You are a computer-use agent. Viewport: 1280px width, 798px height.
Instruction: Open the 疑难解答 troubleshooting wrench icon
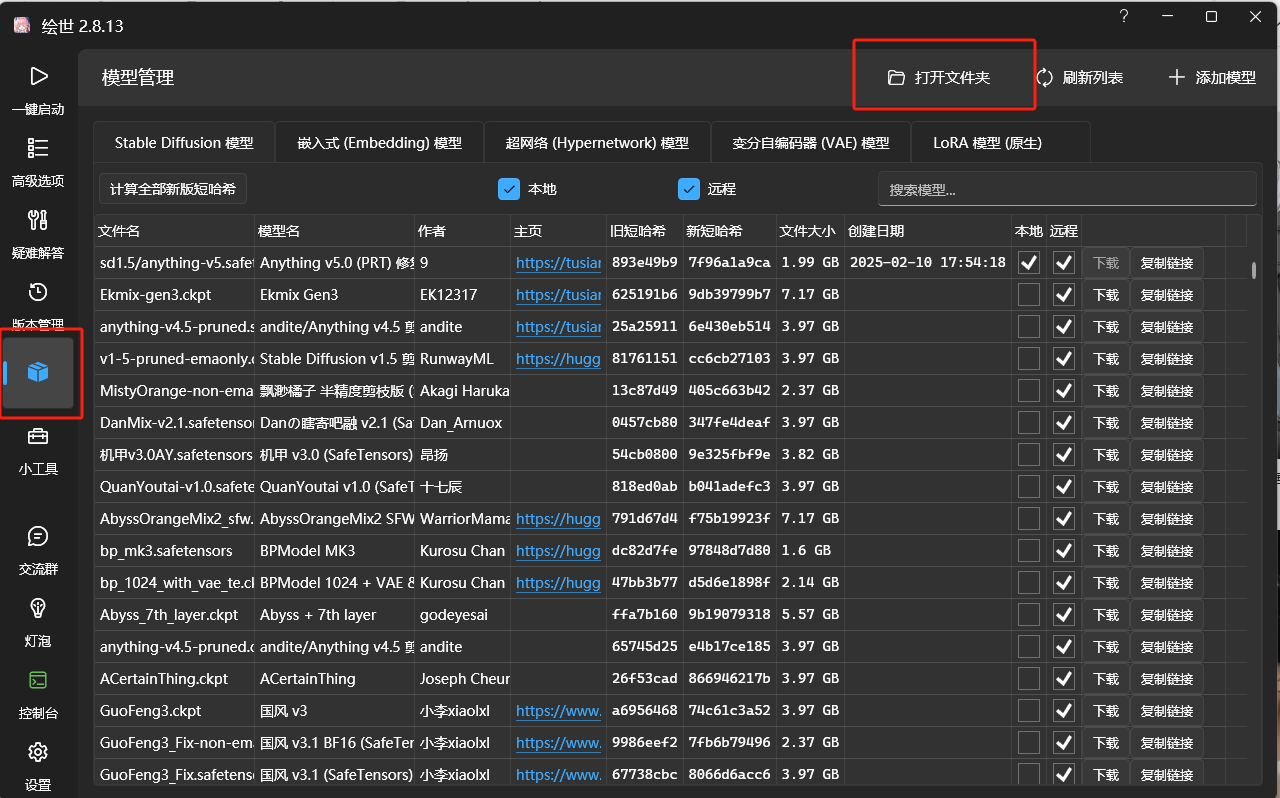[x=38, y=220]
